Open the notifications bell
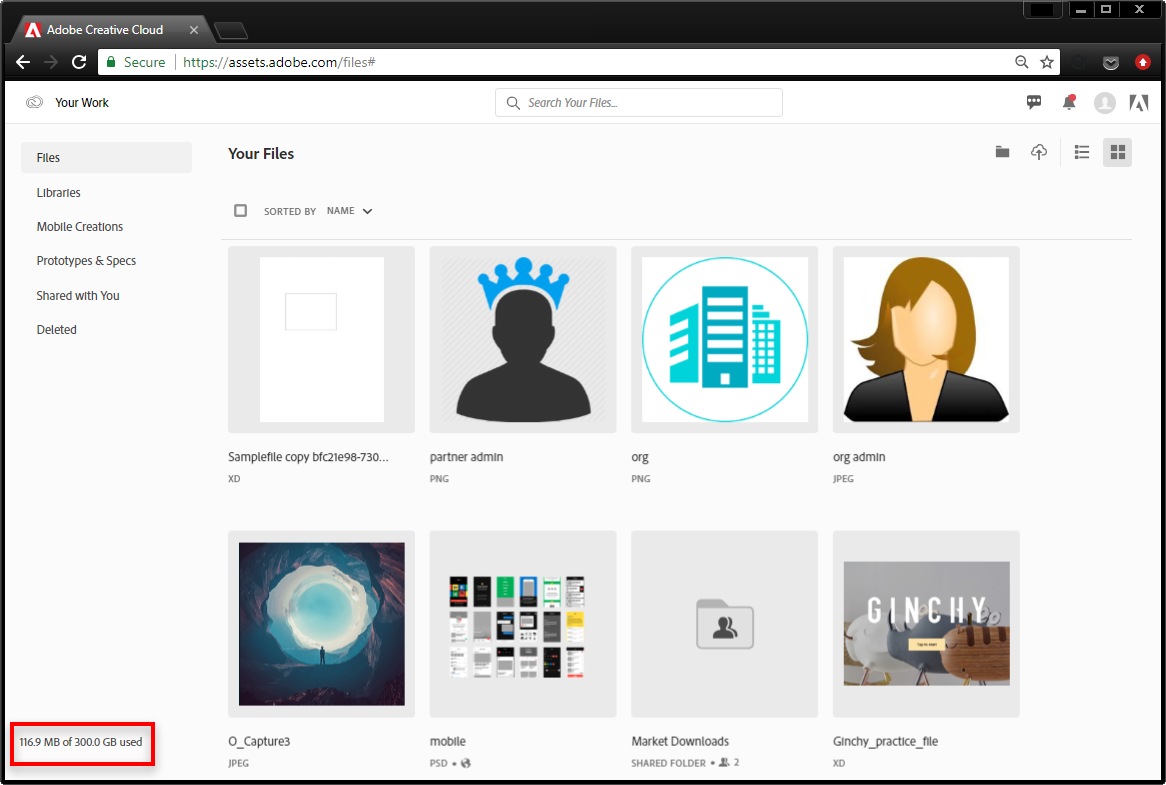 coord(1069,102)
